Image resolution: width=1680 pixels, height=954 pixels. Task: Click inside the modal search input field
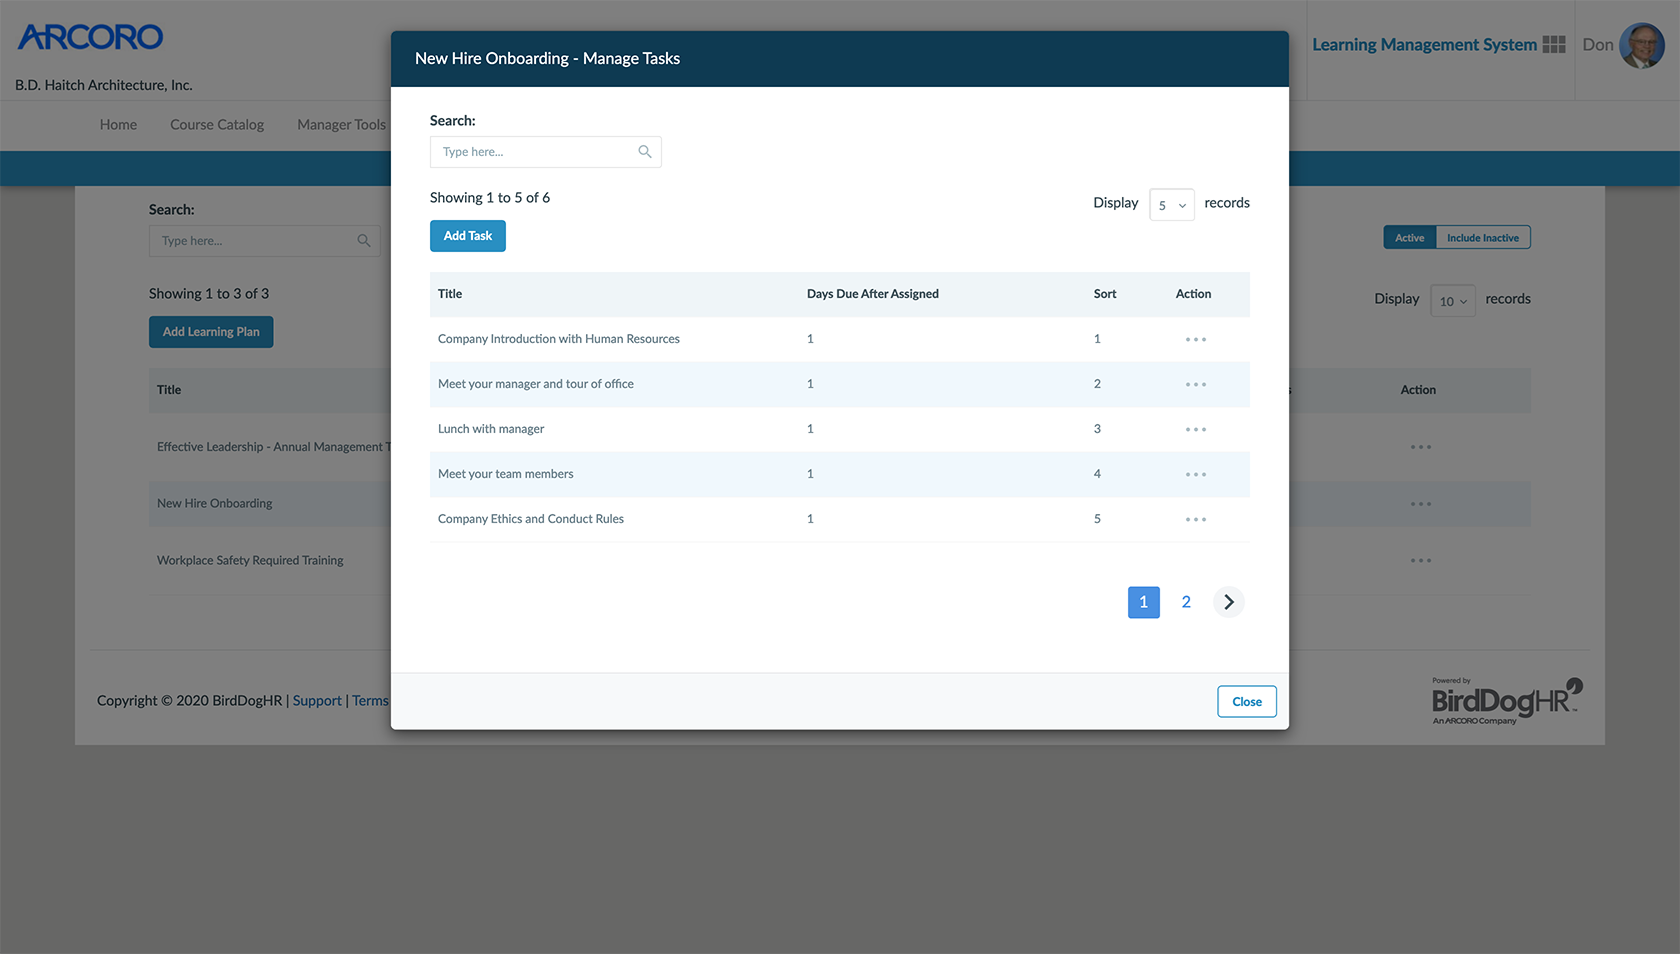530,151
